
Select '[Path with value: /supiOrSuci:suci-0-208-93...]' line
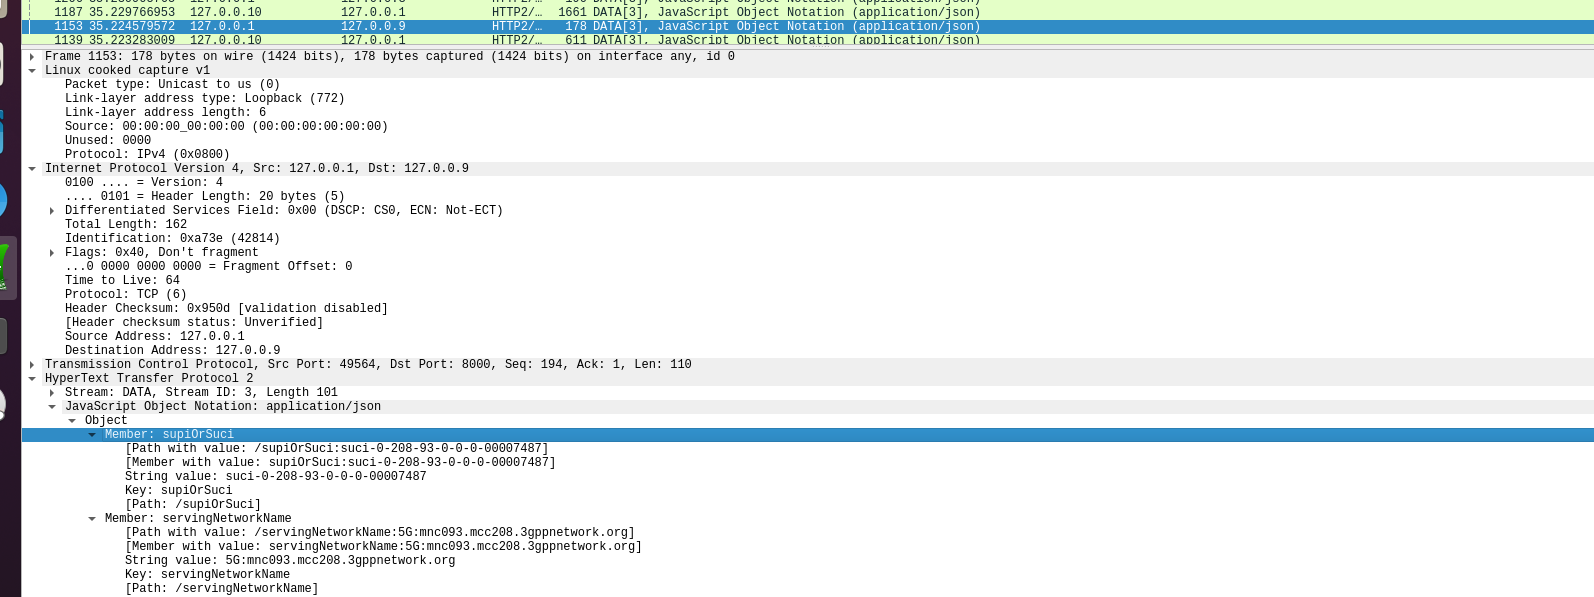click(x=337, y=449)
